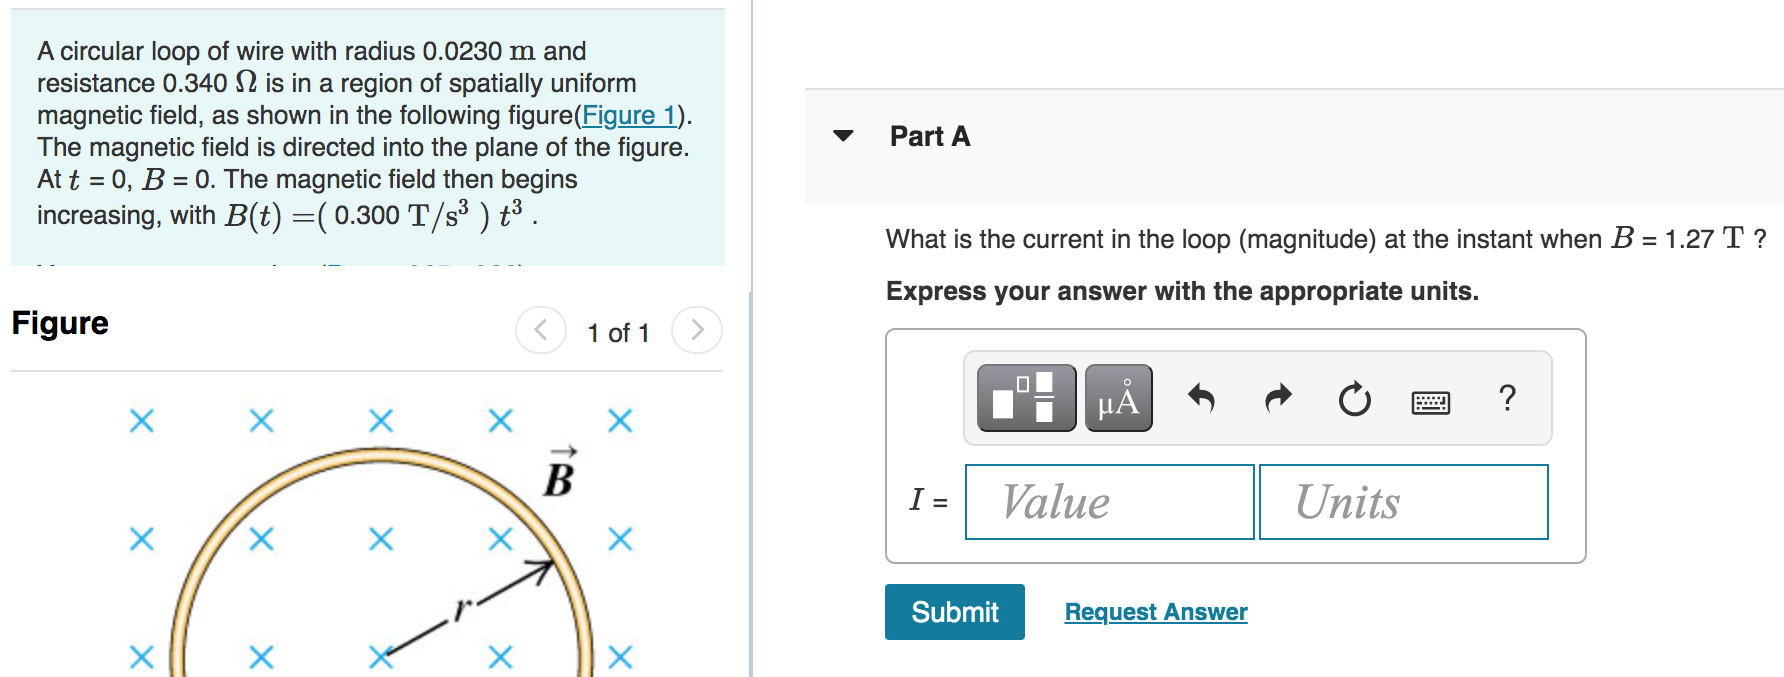
Task: Select the μÅ units insertion icon
Action: [x=1119, y=397]
